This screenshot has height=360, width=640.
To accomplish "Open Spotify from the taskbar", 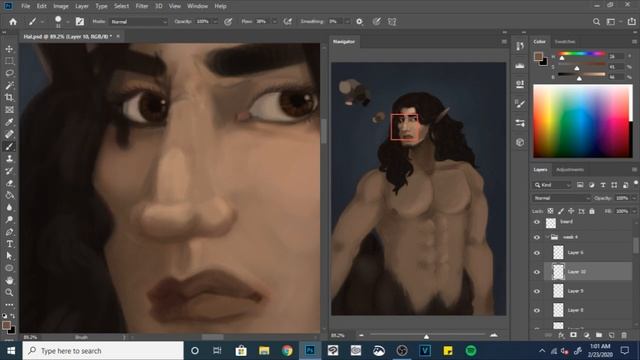I will (x=471, y=351).
